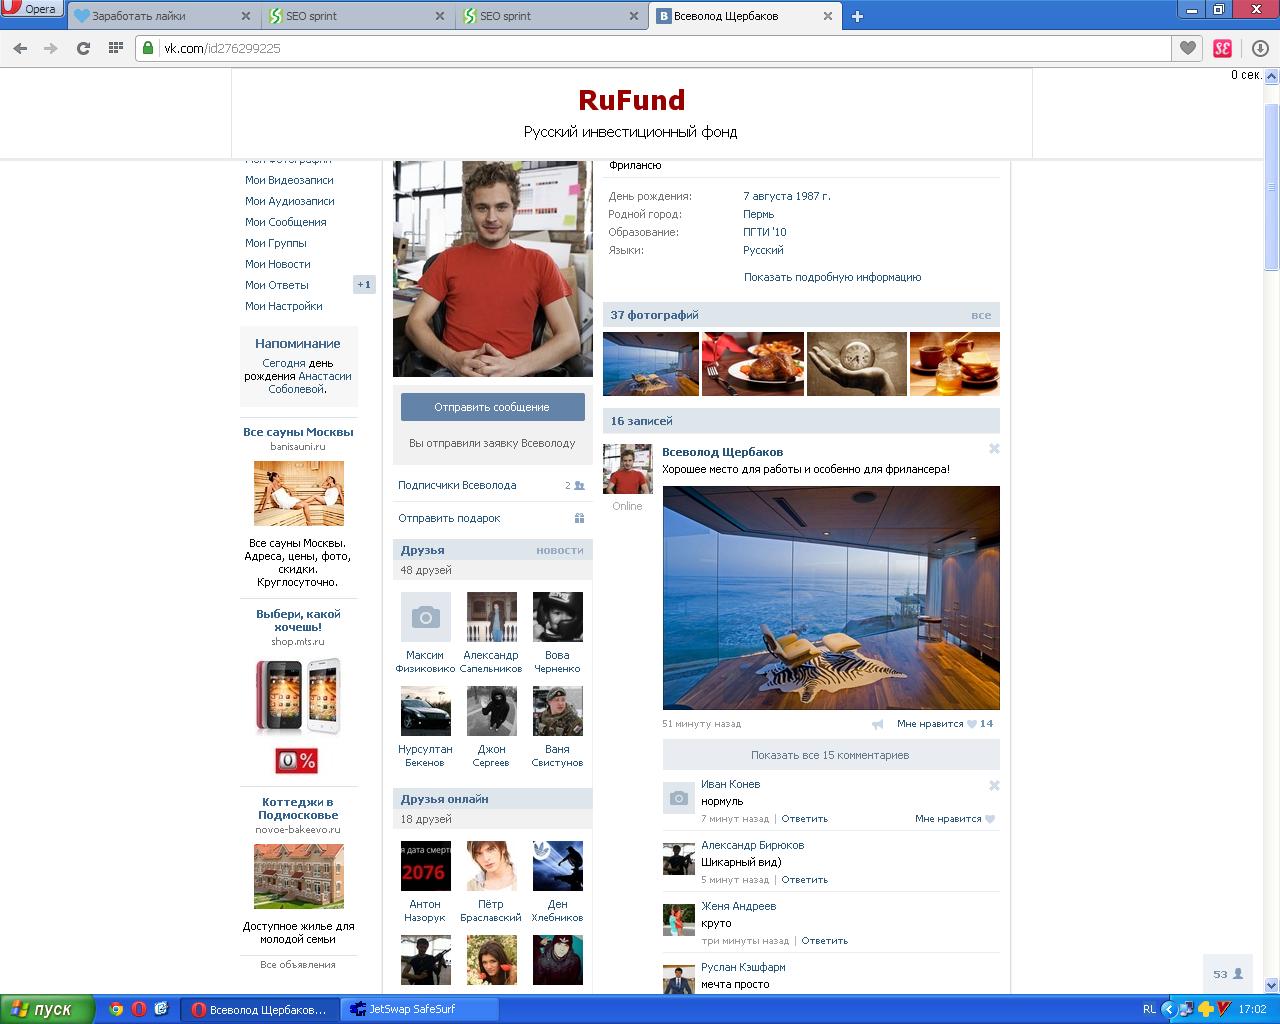Click the red SE extension icon
This screenshot has height=1024, width=1280.
(1222, 48)
